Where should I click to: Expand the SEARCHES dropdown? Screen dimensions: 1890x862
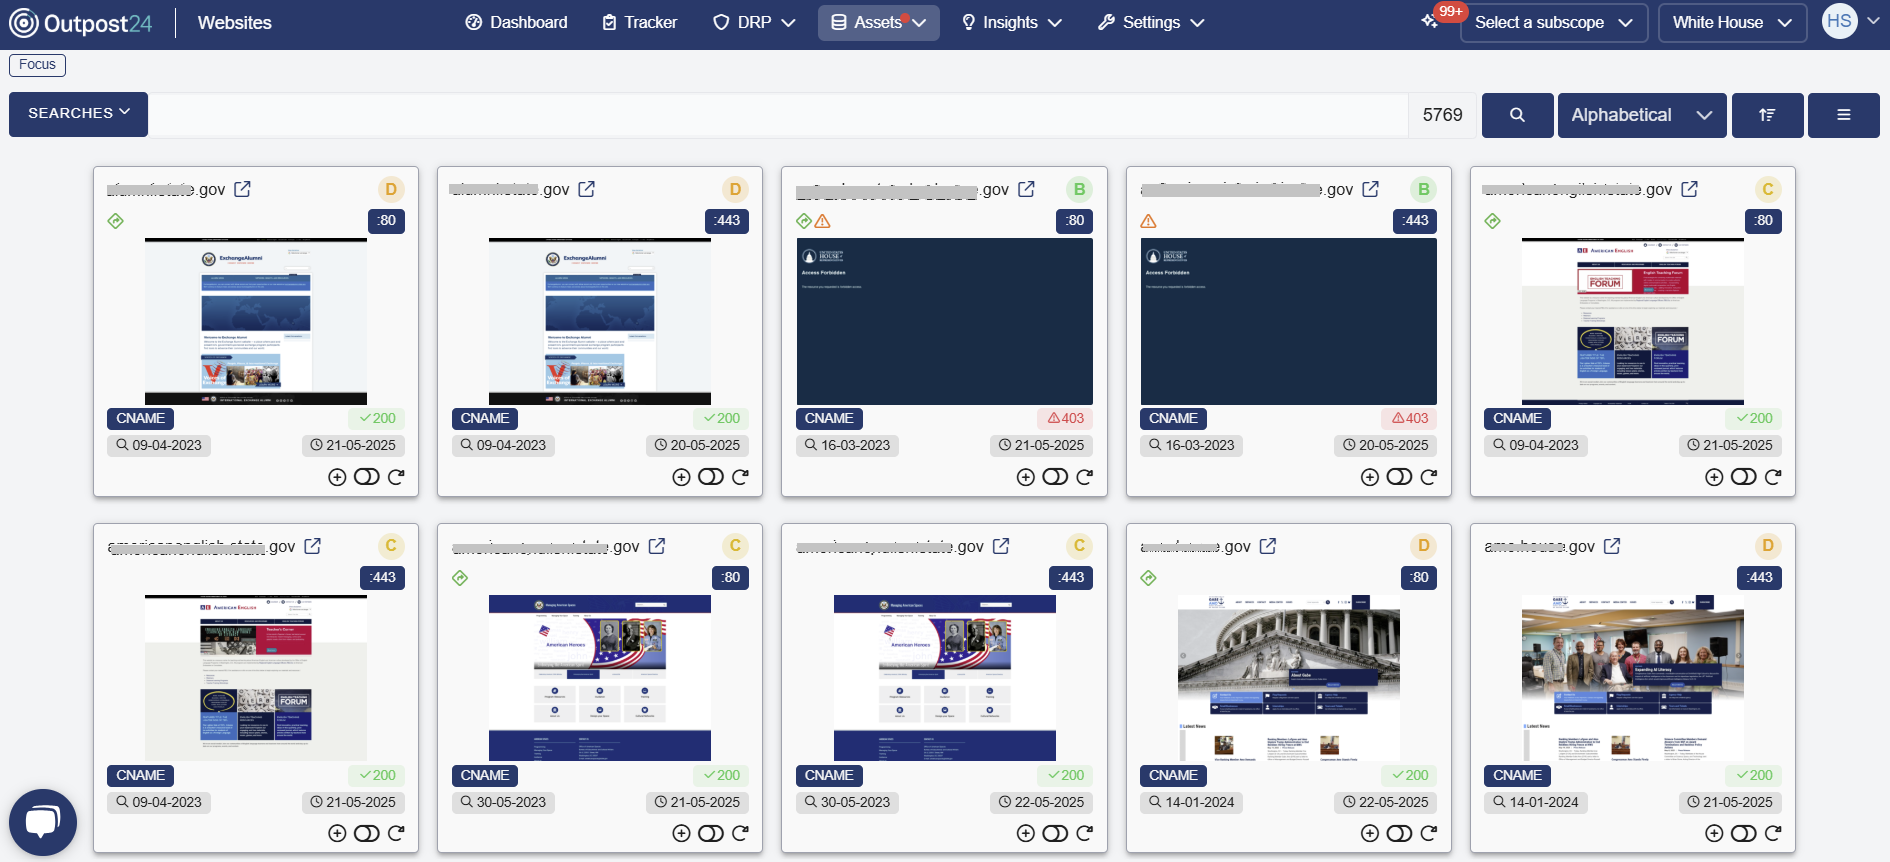(78, 114)
